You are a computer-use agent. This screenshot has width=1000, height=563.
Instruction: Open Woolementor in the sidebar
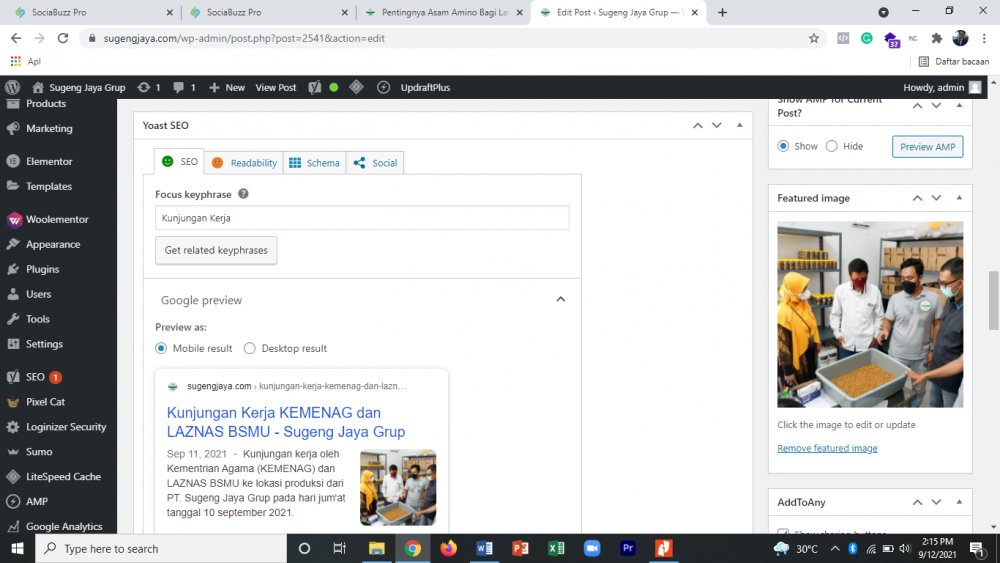point(58,219)
